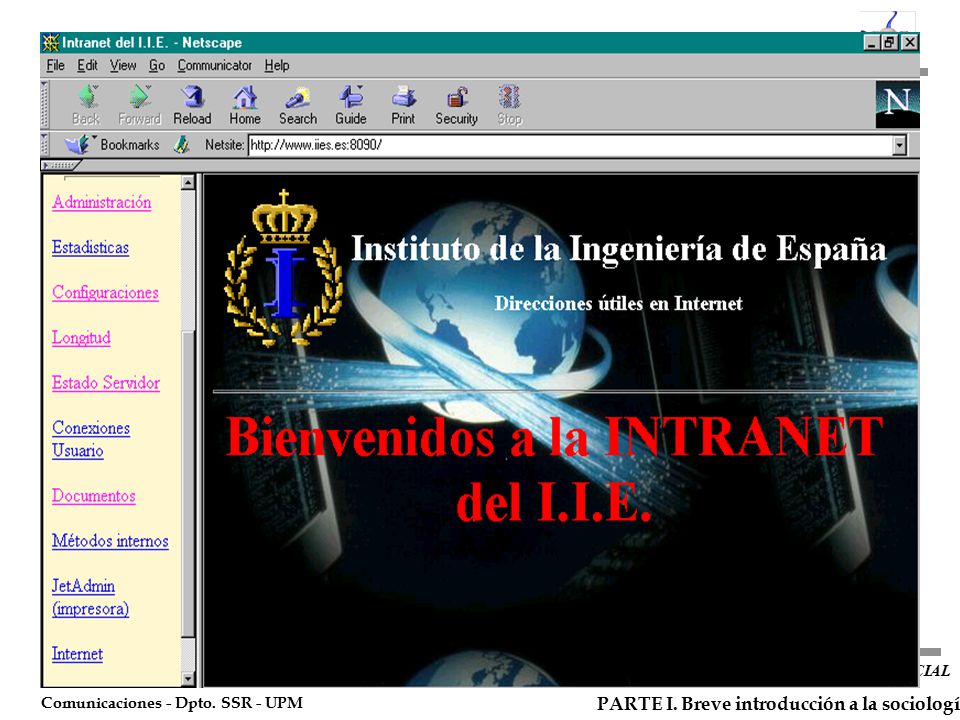The image size is (960, 720).
Task: Go to the Home page icon
Action: click(x=245, y=105)
